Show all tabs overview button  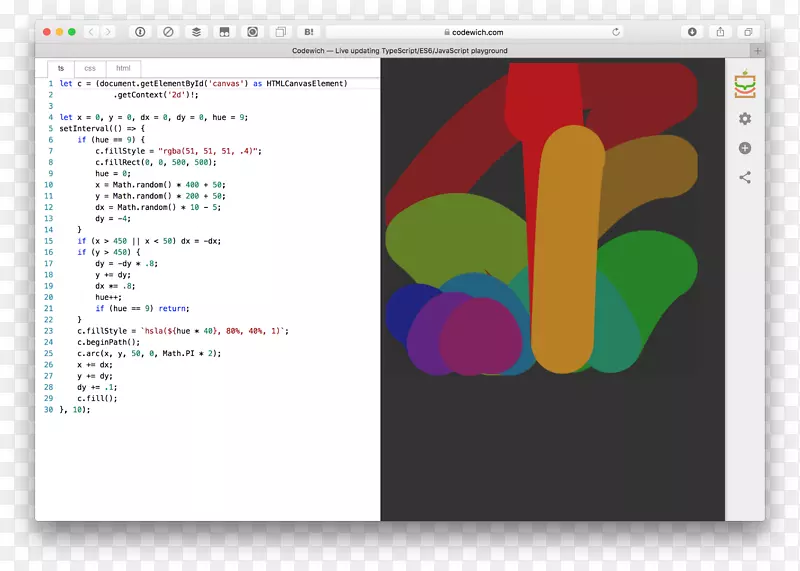pyautogui.click(x=748, y=32)
